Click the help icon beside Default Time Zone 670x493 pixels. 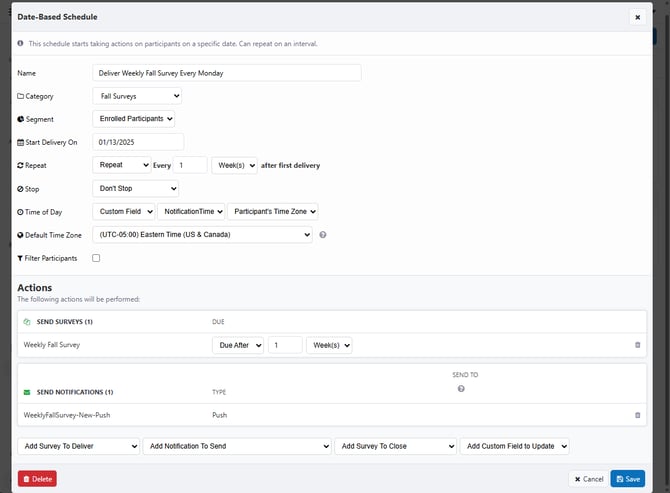[323, 235]
